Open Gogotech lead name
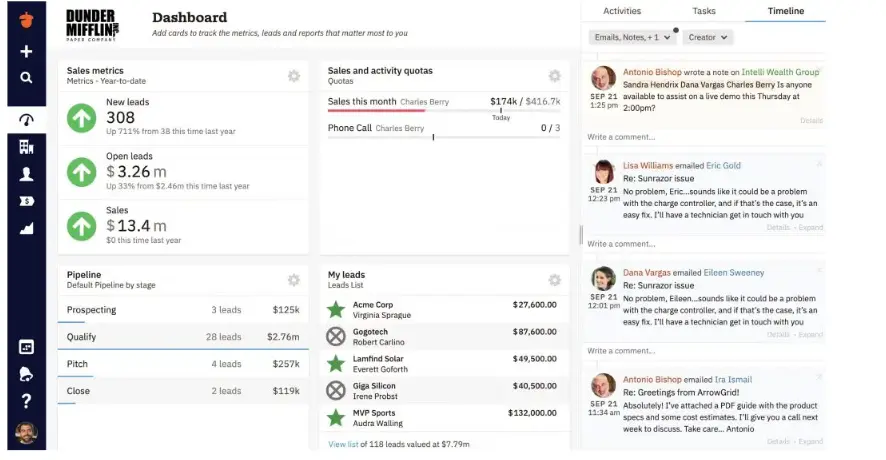Image resolution: width=886 pixels, height=460 pixels. coord(370,332)
